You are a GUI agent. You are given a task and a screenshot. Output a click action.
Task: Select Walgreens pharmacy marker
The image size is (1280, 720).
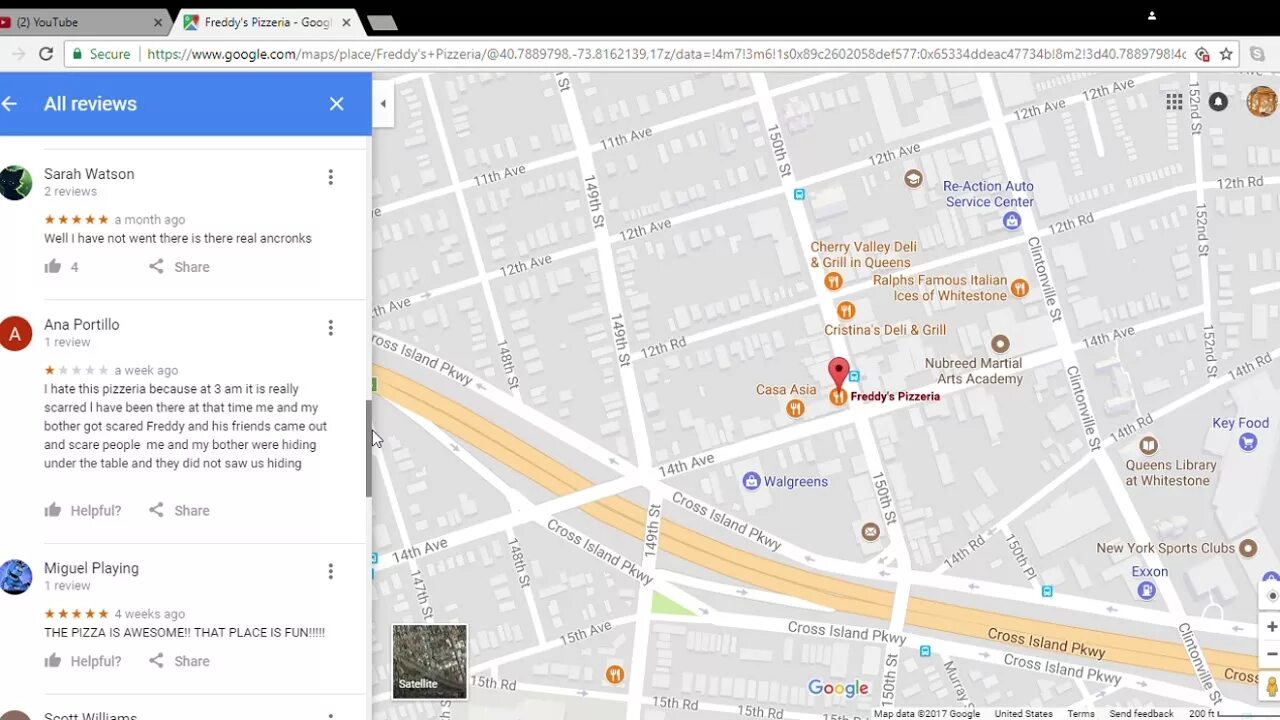point(751,482)
